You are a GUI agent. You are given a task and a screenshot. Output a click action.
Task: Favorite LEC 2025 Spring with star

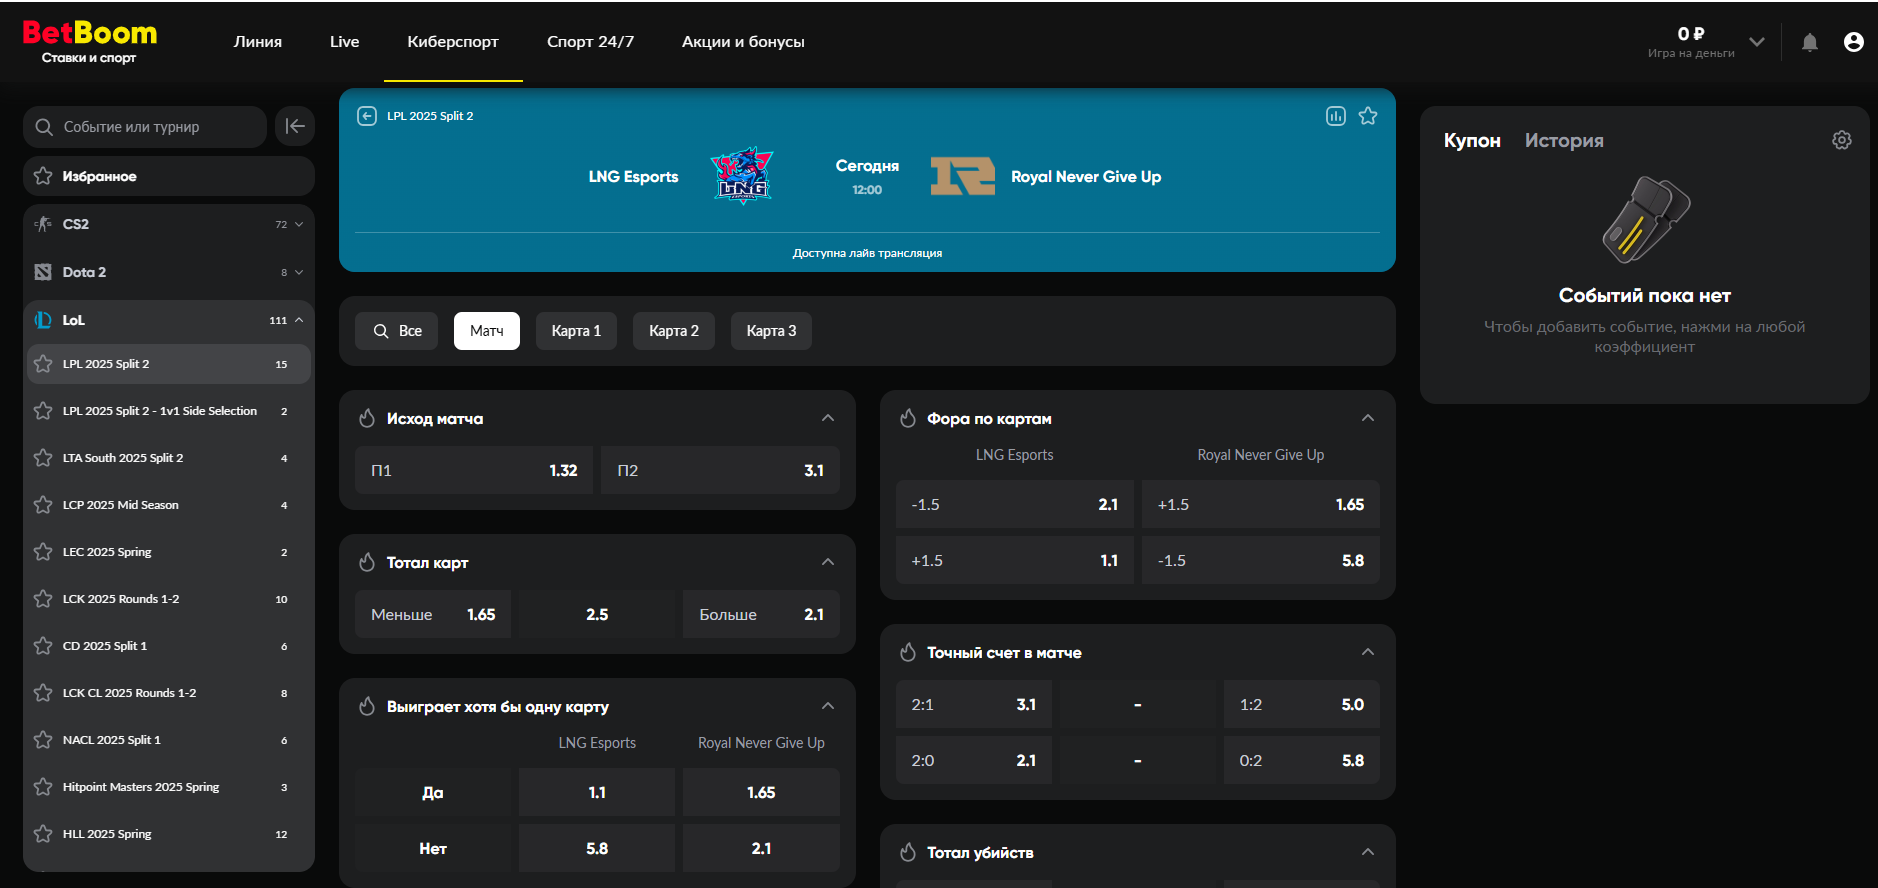tap(43, 552)
